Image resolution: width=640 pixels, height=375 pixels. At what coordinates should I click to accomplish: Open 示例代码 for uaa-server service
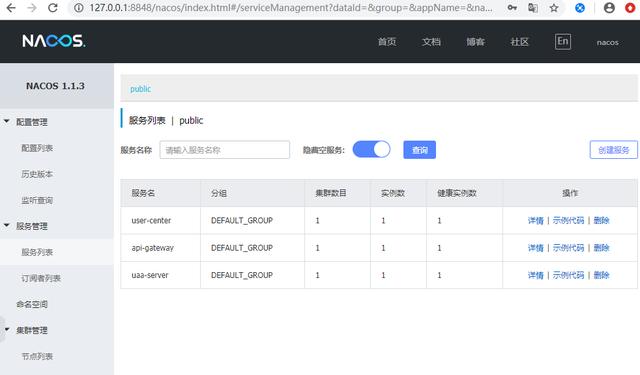tap(568, 275)
